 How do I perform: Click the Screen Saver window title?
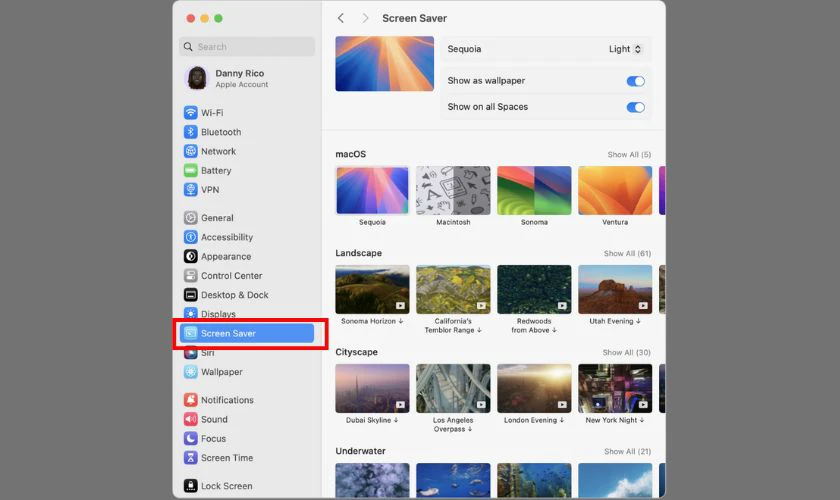(x=414, y=18)
